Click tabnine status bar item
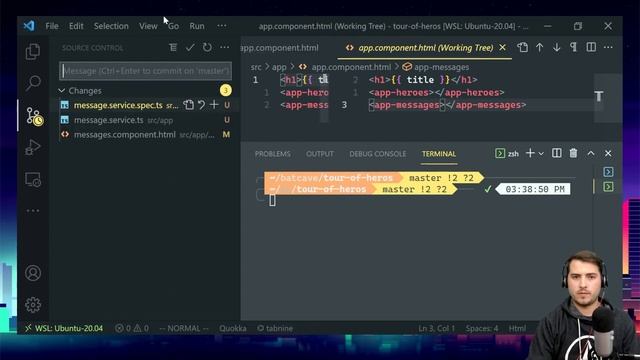This screenshot has width=640, height=360. 275,328
